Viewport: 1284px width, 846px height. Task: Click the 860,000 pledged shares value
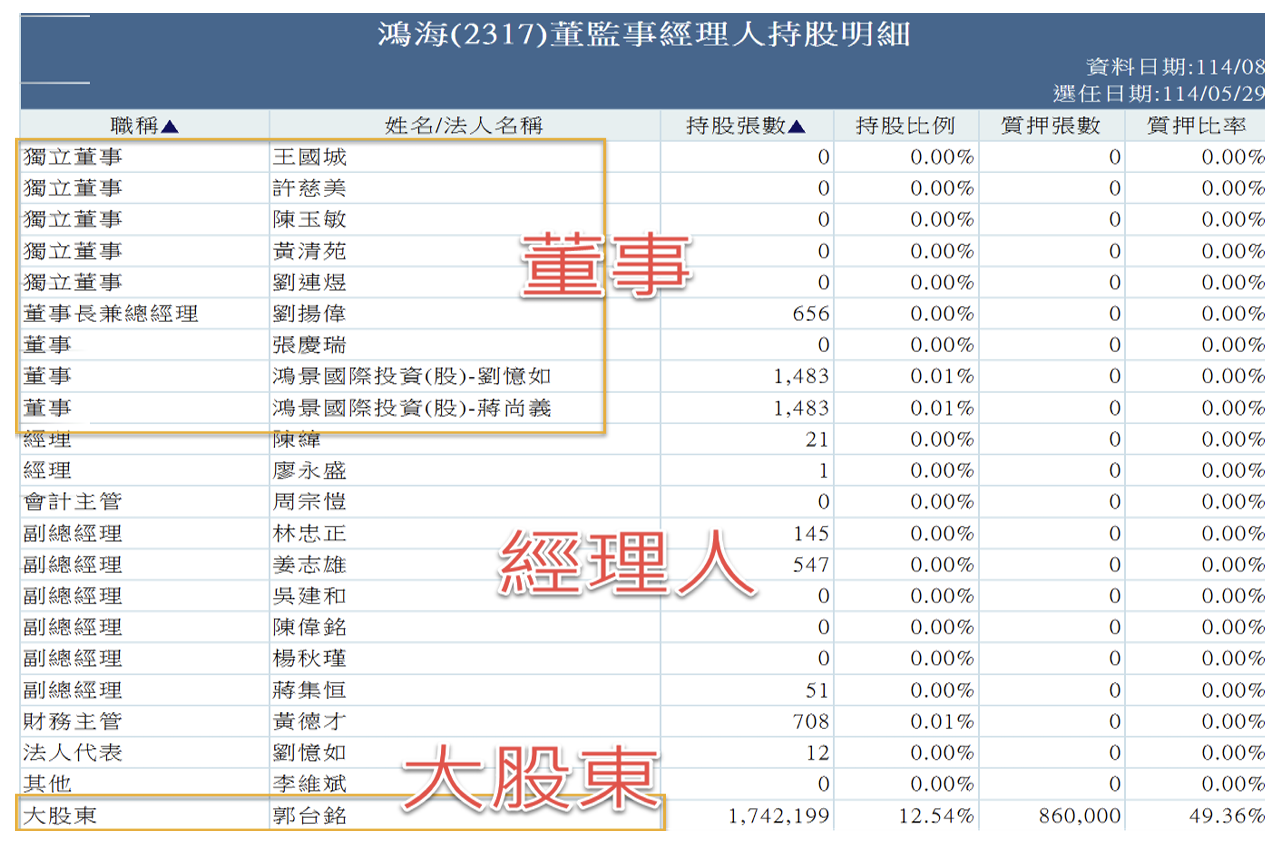coord(1080,816)
